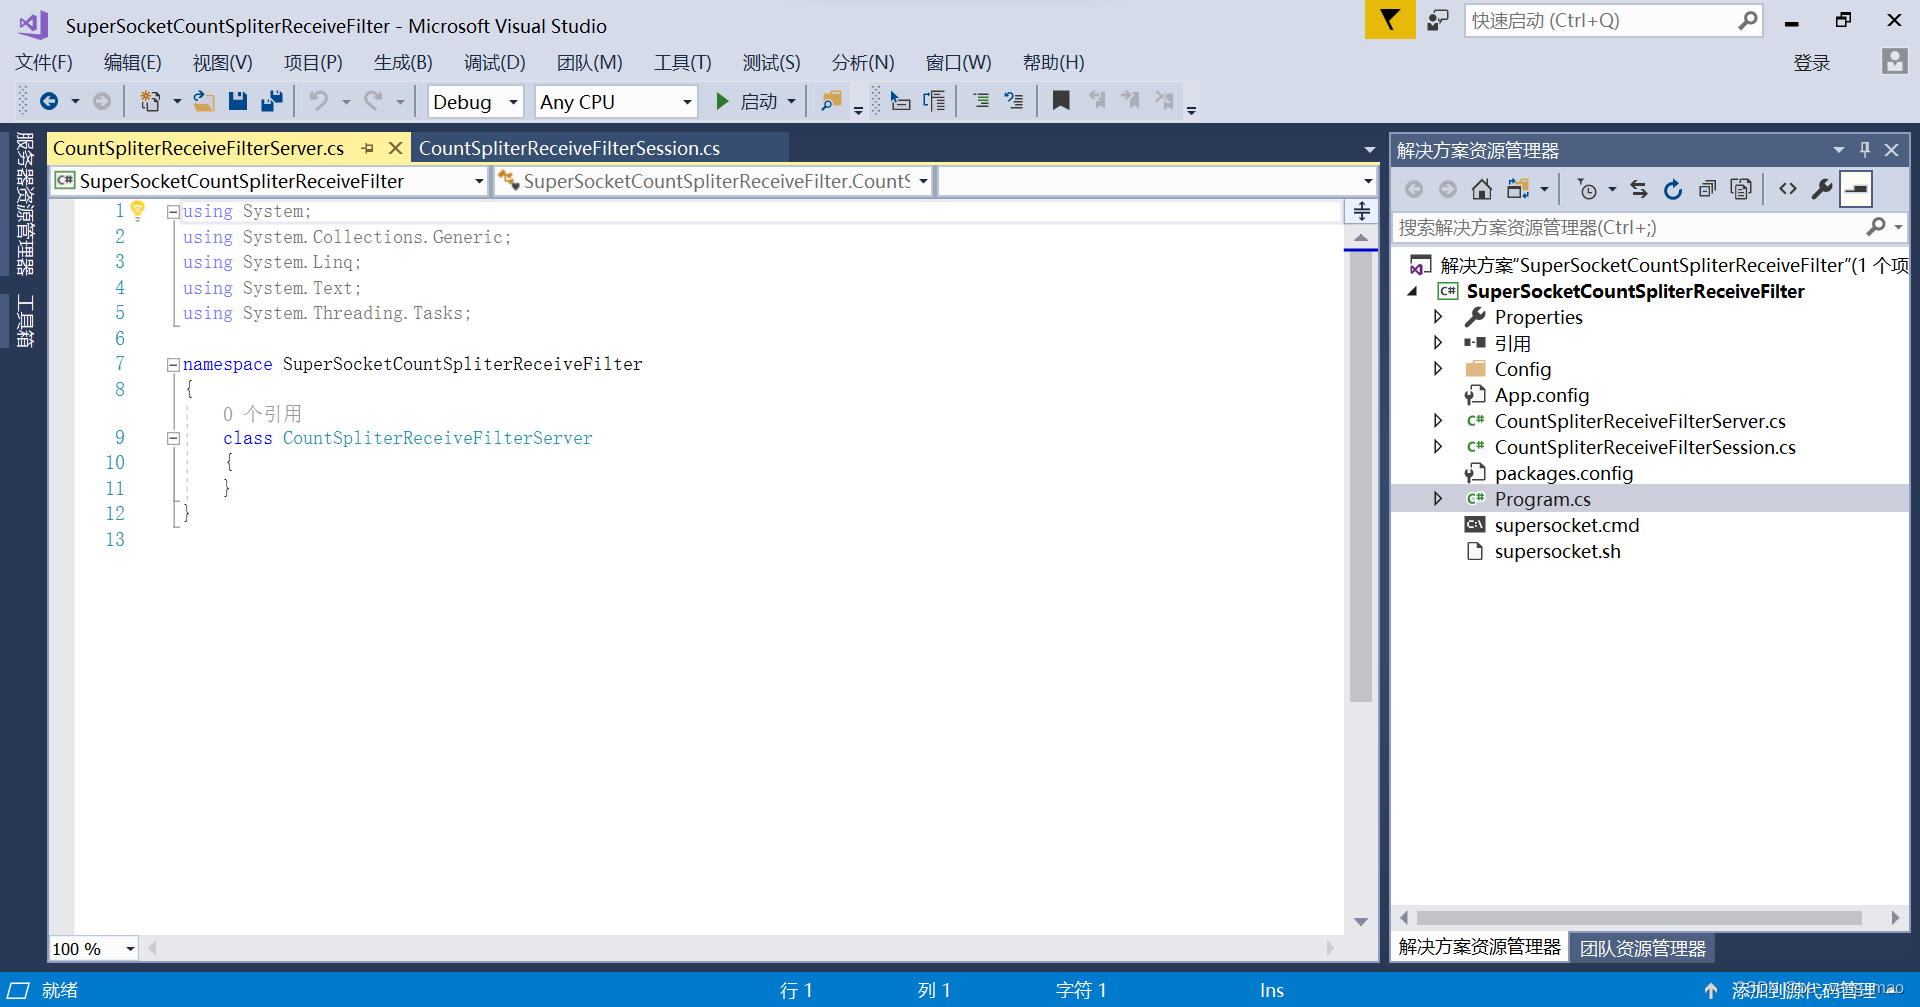Open the class type navigation dropdown
This screenshot has width=1920, height=1007.
[714, 181]
